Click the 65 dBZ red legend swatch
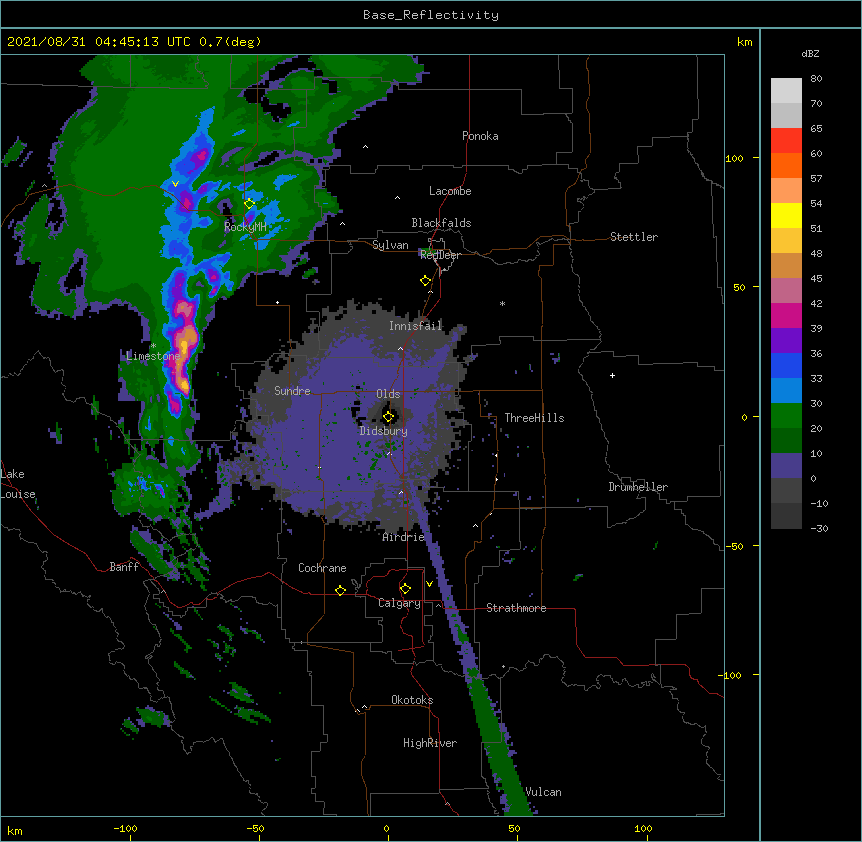862x842 pixels. point(786,141)
